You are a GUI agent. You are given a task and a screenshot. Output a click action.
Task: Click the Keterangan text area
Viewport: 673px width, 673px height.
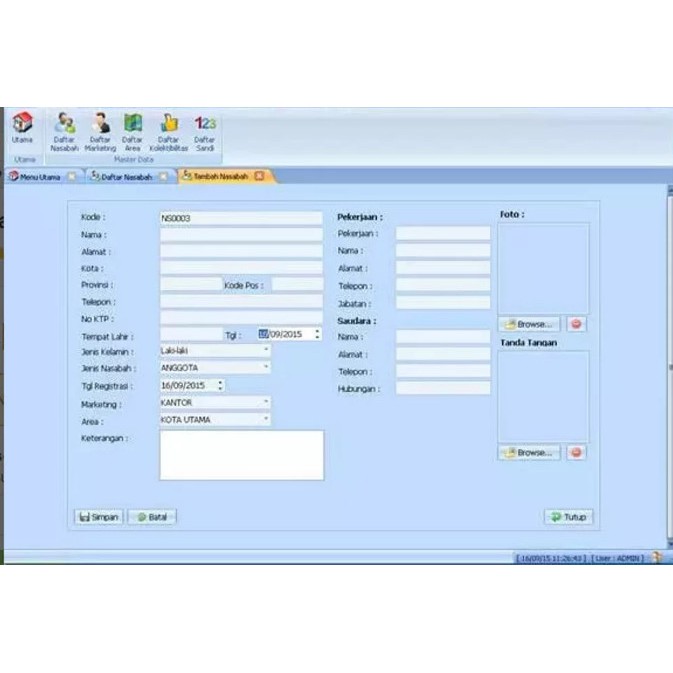coord(242,455)
